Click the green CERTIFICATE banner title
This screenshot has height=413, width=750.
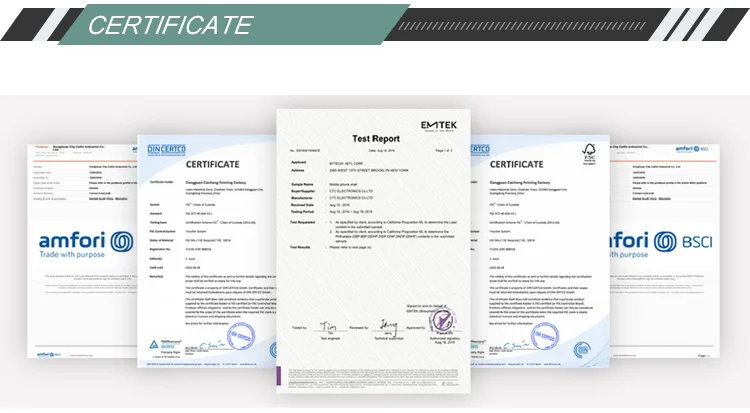[x=170, y=25]
